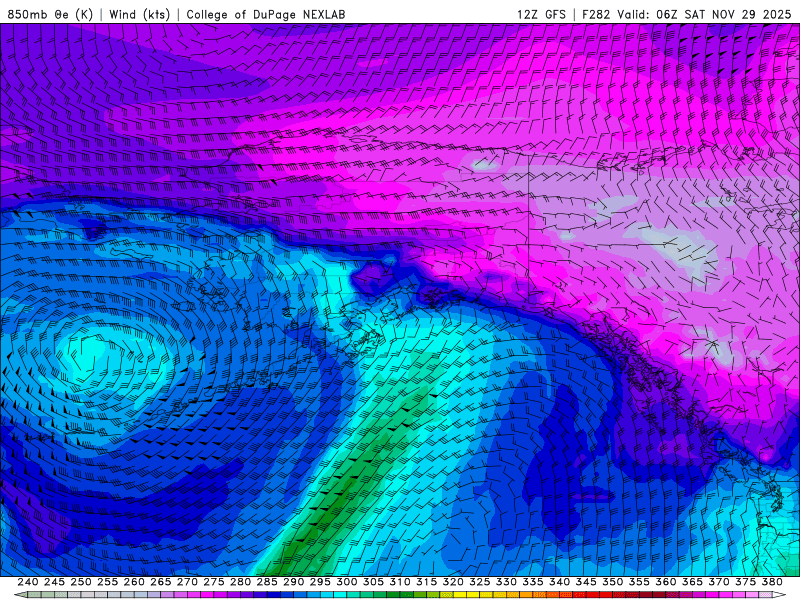Select the 315 value on the color scale
This screenshot has width=800, height=600.
427,582
